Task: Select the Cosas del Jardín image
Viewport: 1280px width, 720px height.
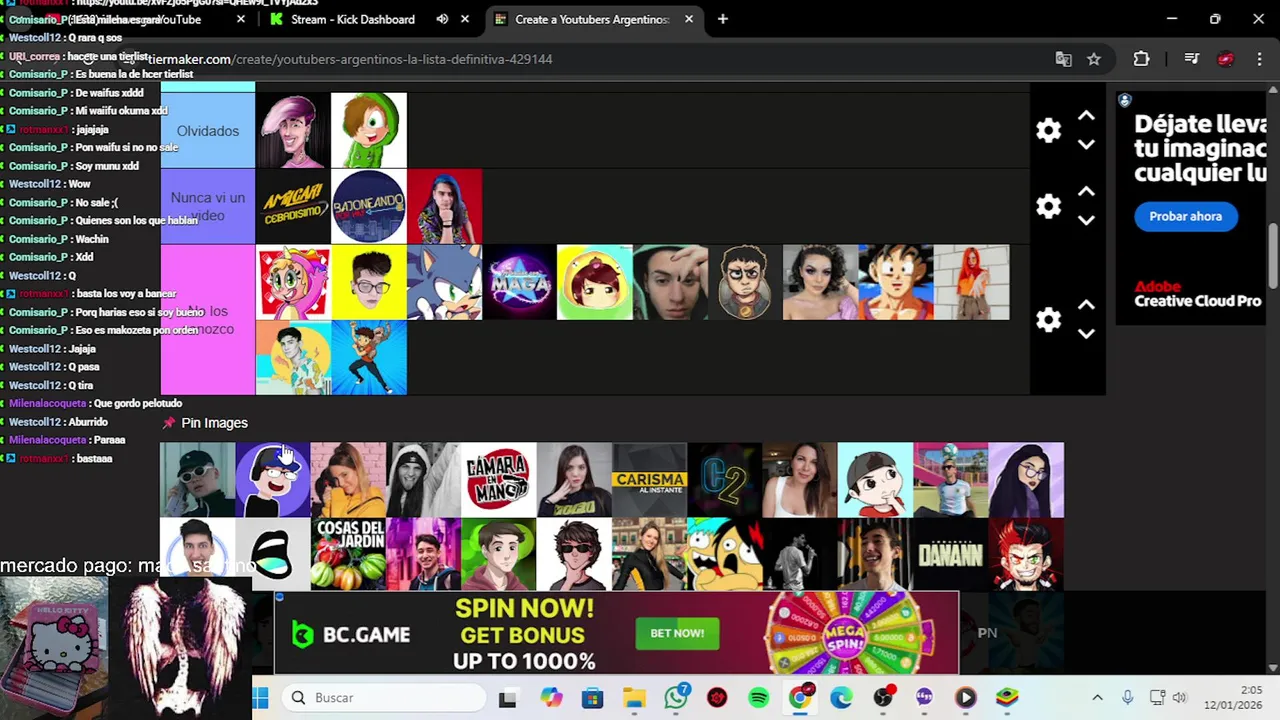Action: [x=348, y=555]
